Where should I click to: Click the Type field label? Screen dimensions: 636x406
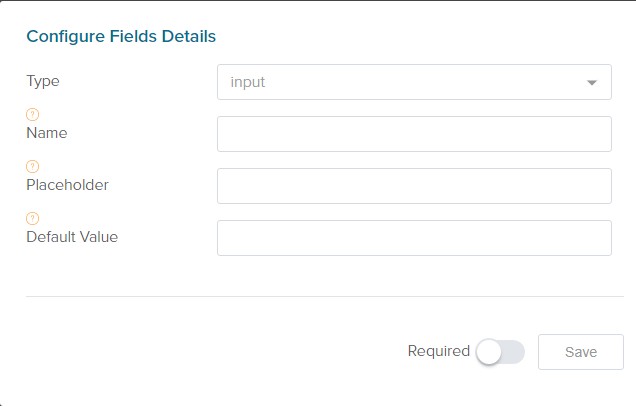click(x=43, y=80)
